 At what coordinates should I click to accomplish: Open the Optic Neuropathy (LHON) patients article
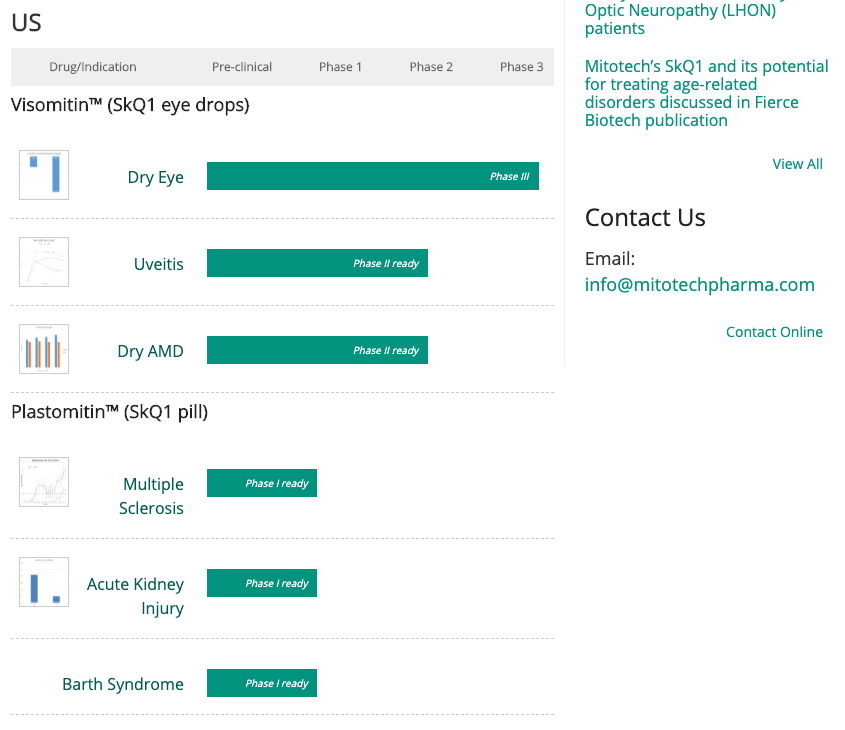[x=680, y=19]
